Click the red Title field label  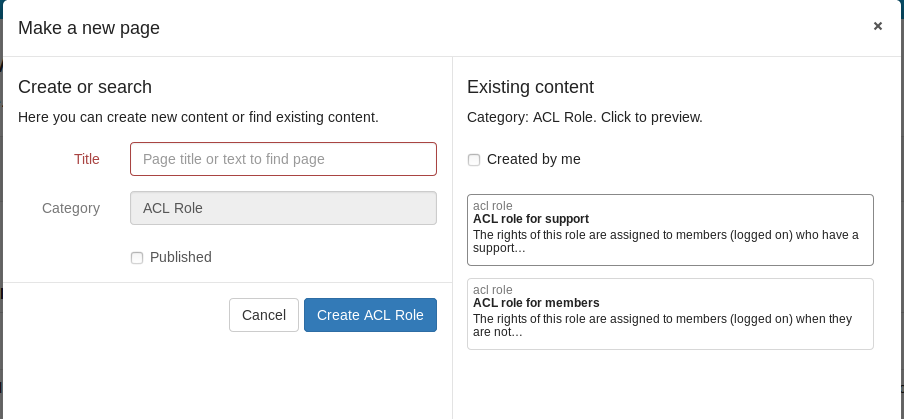[87, 159]
